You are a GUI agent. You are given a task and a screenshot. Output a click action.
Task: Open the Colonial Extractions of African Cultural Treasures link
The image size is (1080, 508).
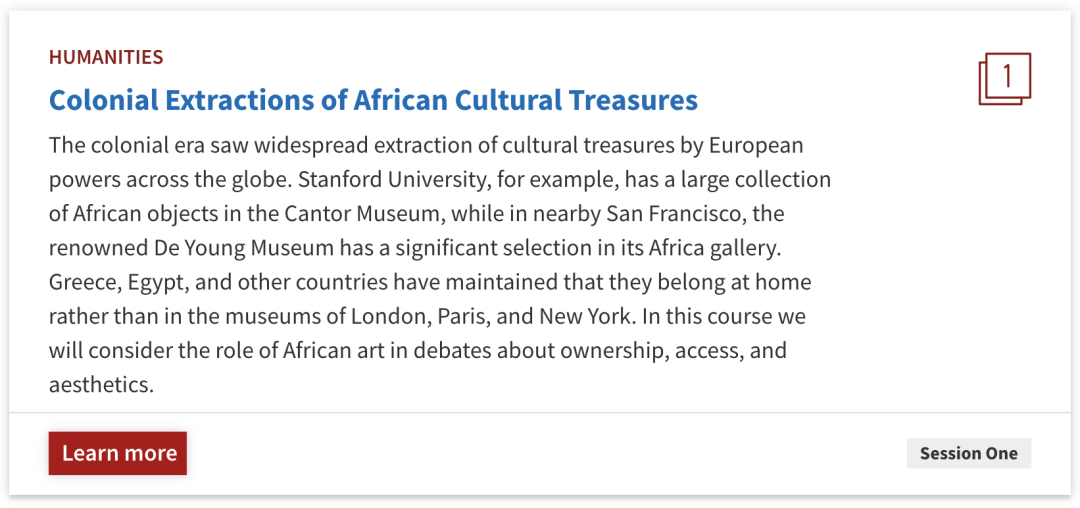point(373,100)
